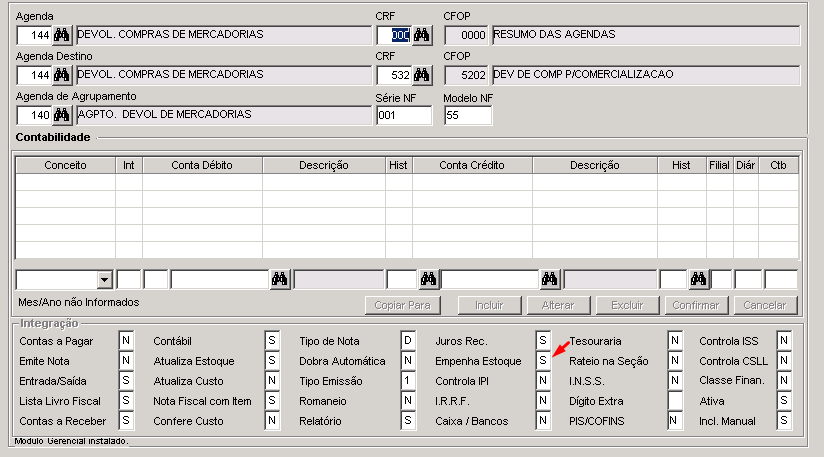Viewport: 824px width, 457px height.
Task: Select the Empenha Estoque flag field
Action: pyautogui.click(x=543, y=360)
